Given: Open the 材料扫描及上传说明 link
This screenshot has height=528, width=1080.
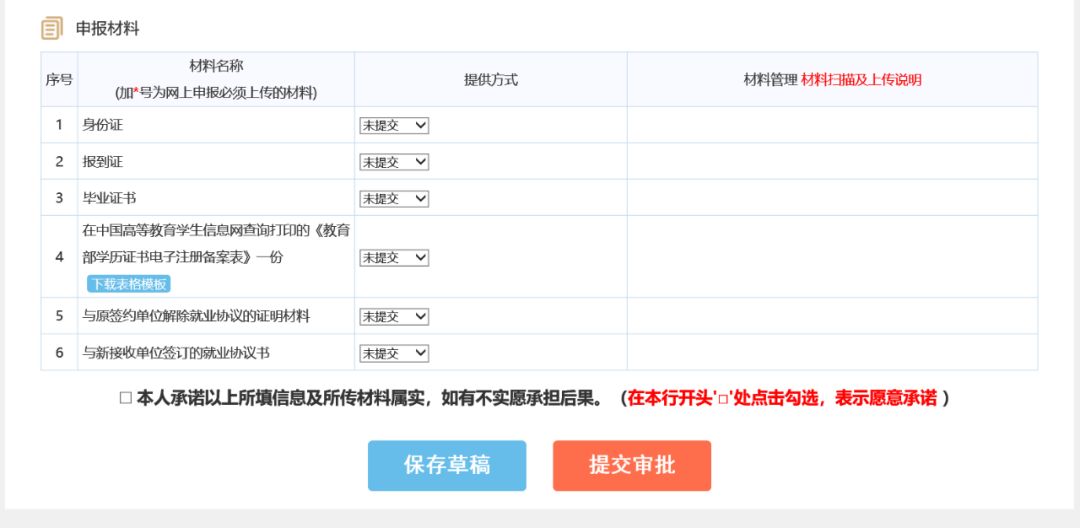Looking at the screenshot, I should [x=861, y=80].
